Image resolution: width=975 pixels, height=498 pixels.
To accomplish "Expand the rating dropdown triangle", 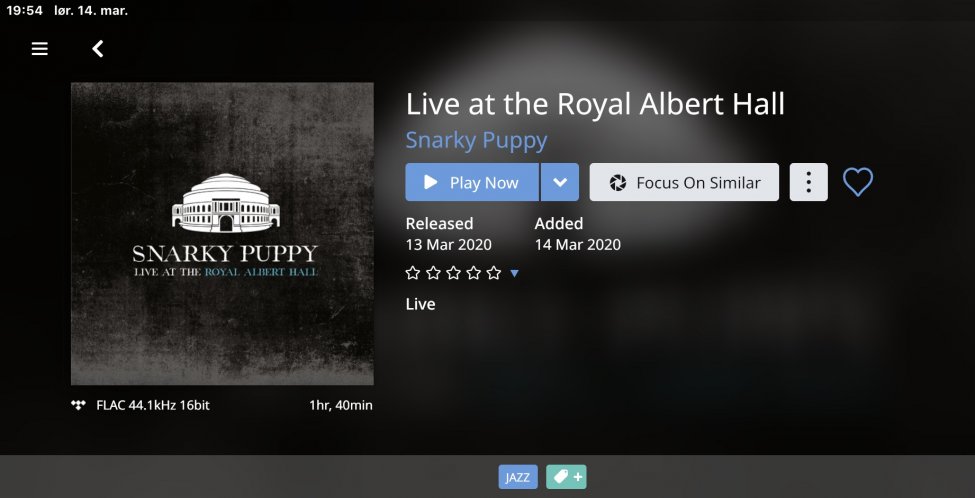I will [514, 273].
